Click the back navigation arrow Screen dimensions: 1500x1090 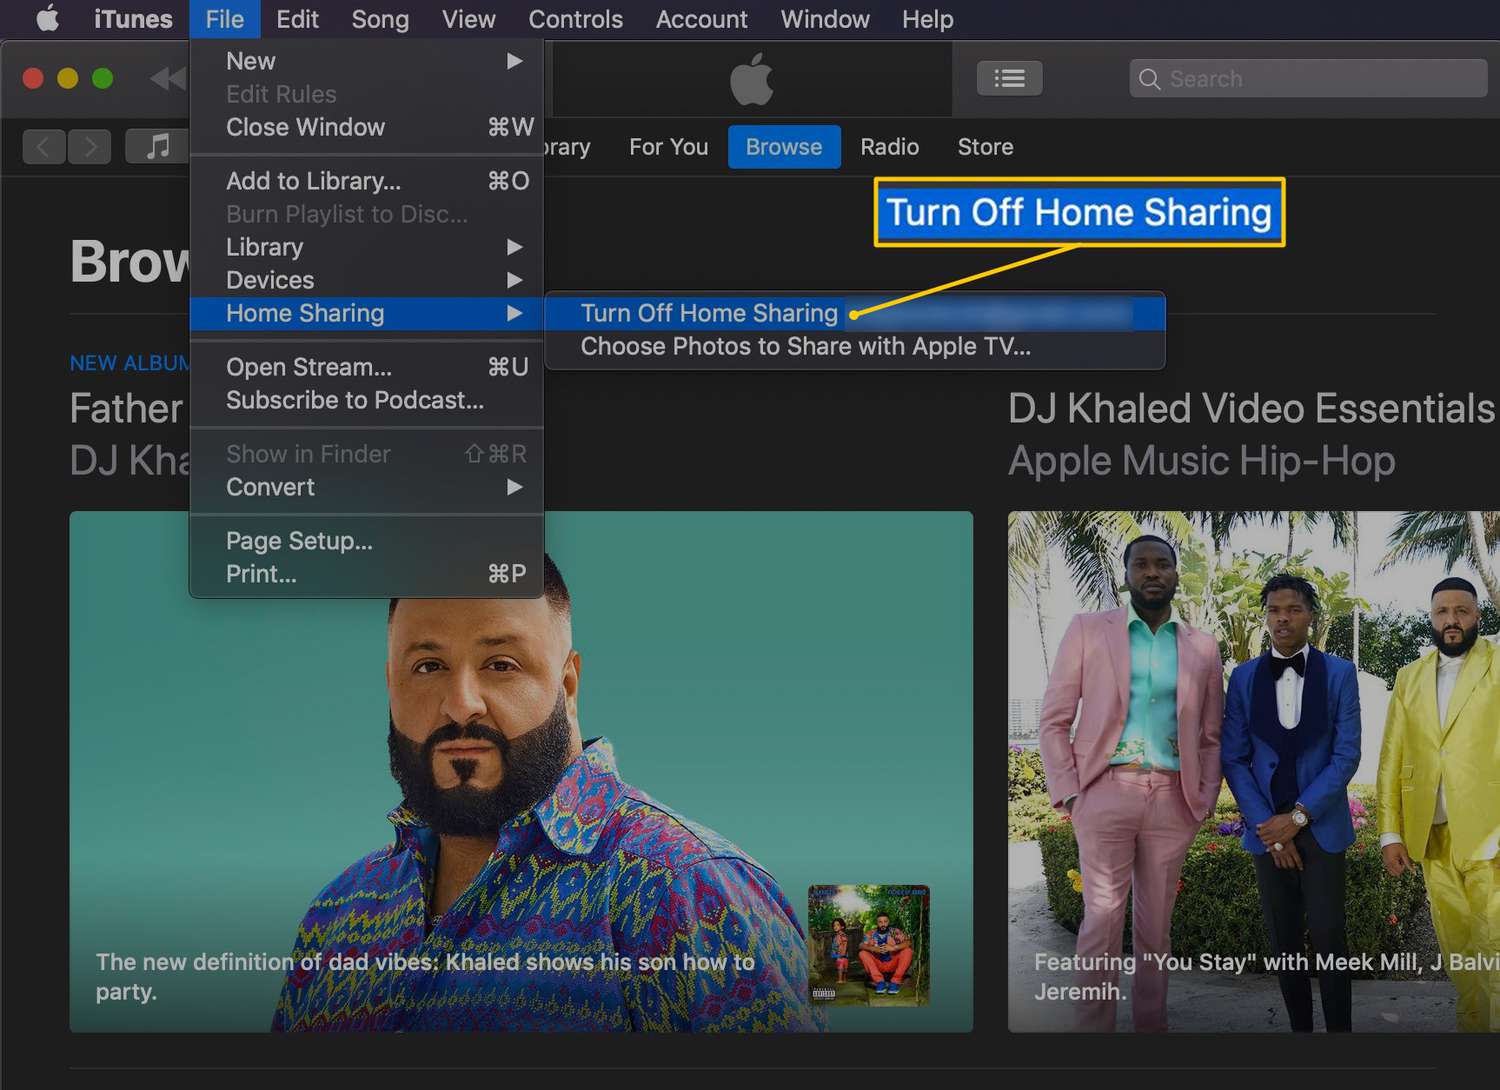click(x=44, y=147)
